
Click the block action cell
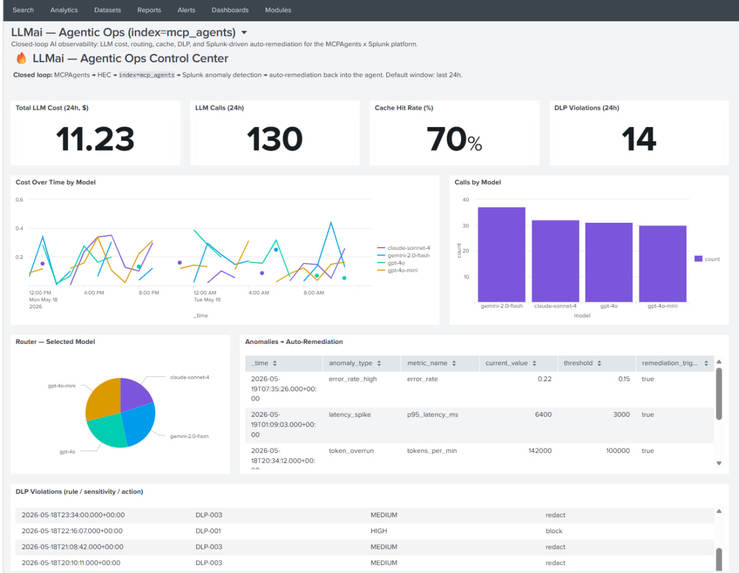coord(554,531)
